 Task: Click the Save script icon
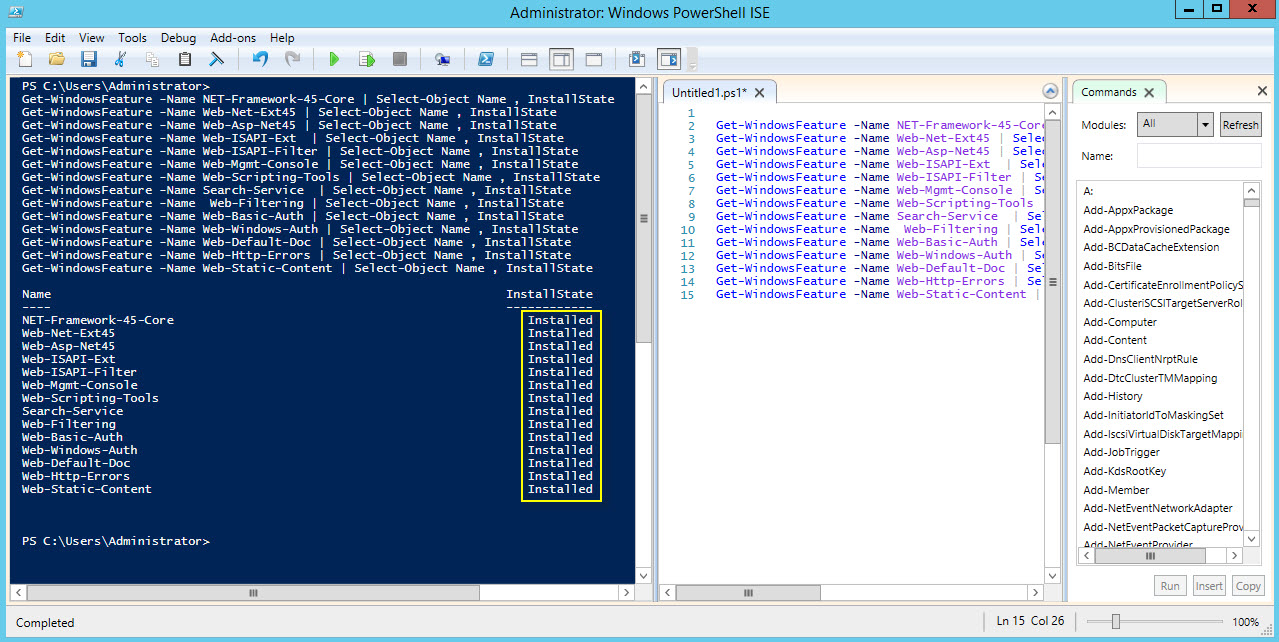[89, 59]
